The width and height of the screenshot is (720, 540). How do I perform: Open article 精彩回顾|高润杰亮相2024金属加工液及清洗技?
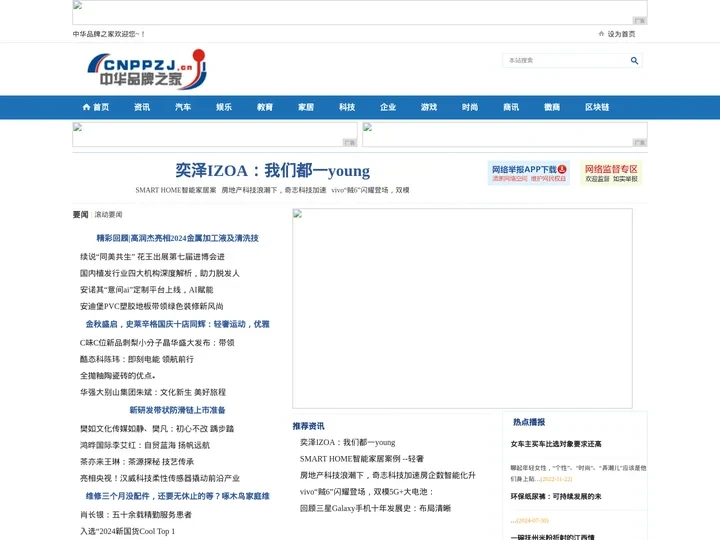(177, 238)
